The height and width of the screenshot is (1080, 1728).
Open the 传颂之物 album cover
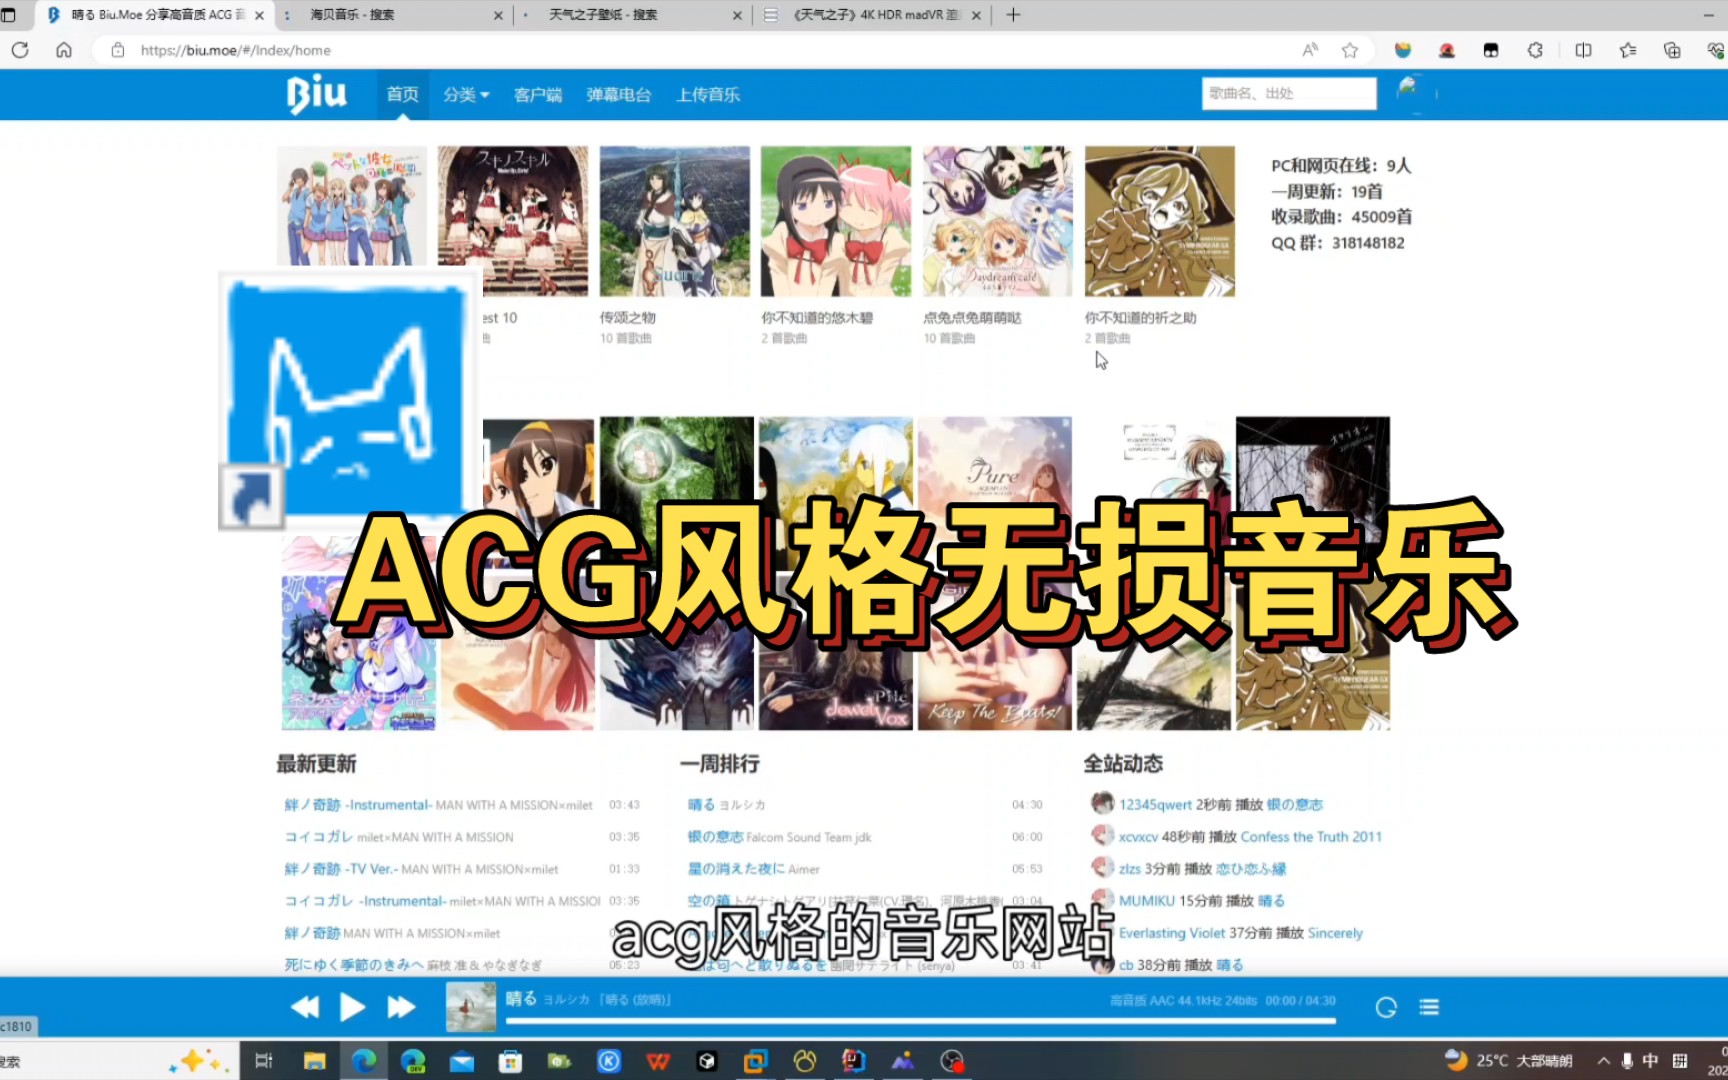[675, 221]
